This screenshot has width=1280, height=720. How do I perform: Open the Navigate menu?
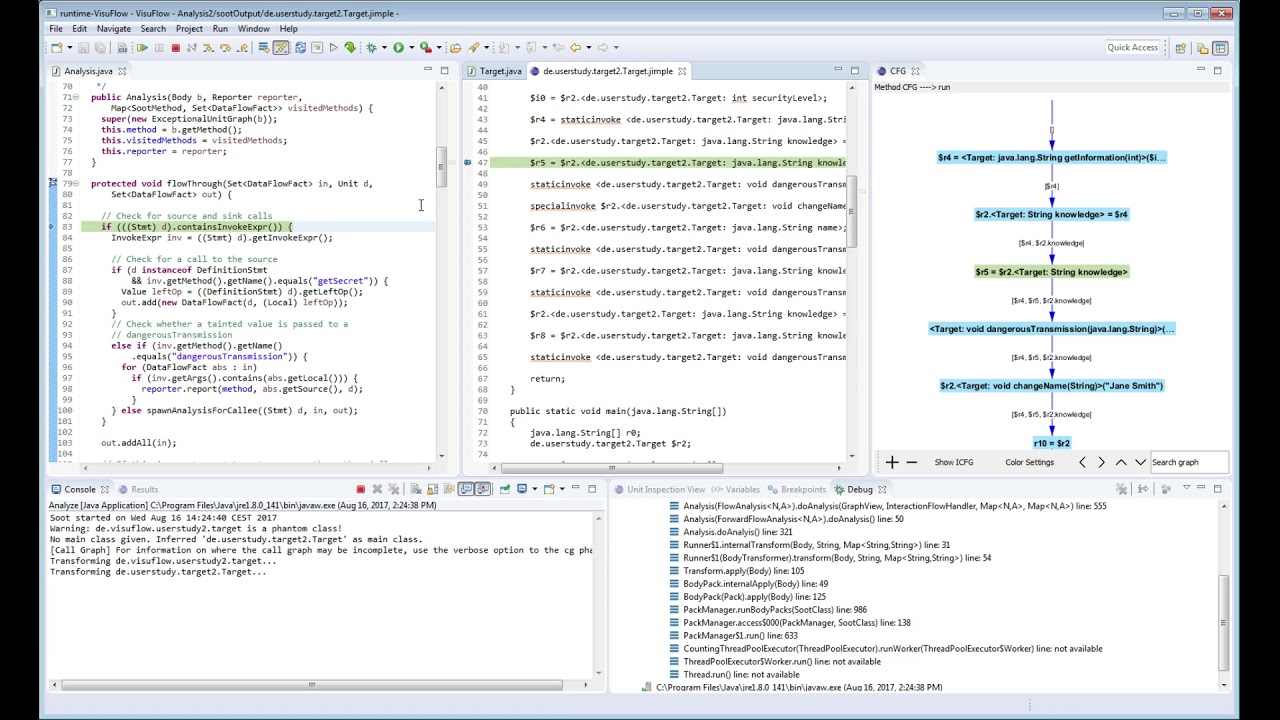tap(113, 29)
